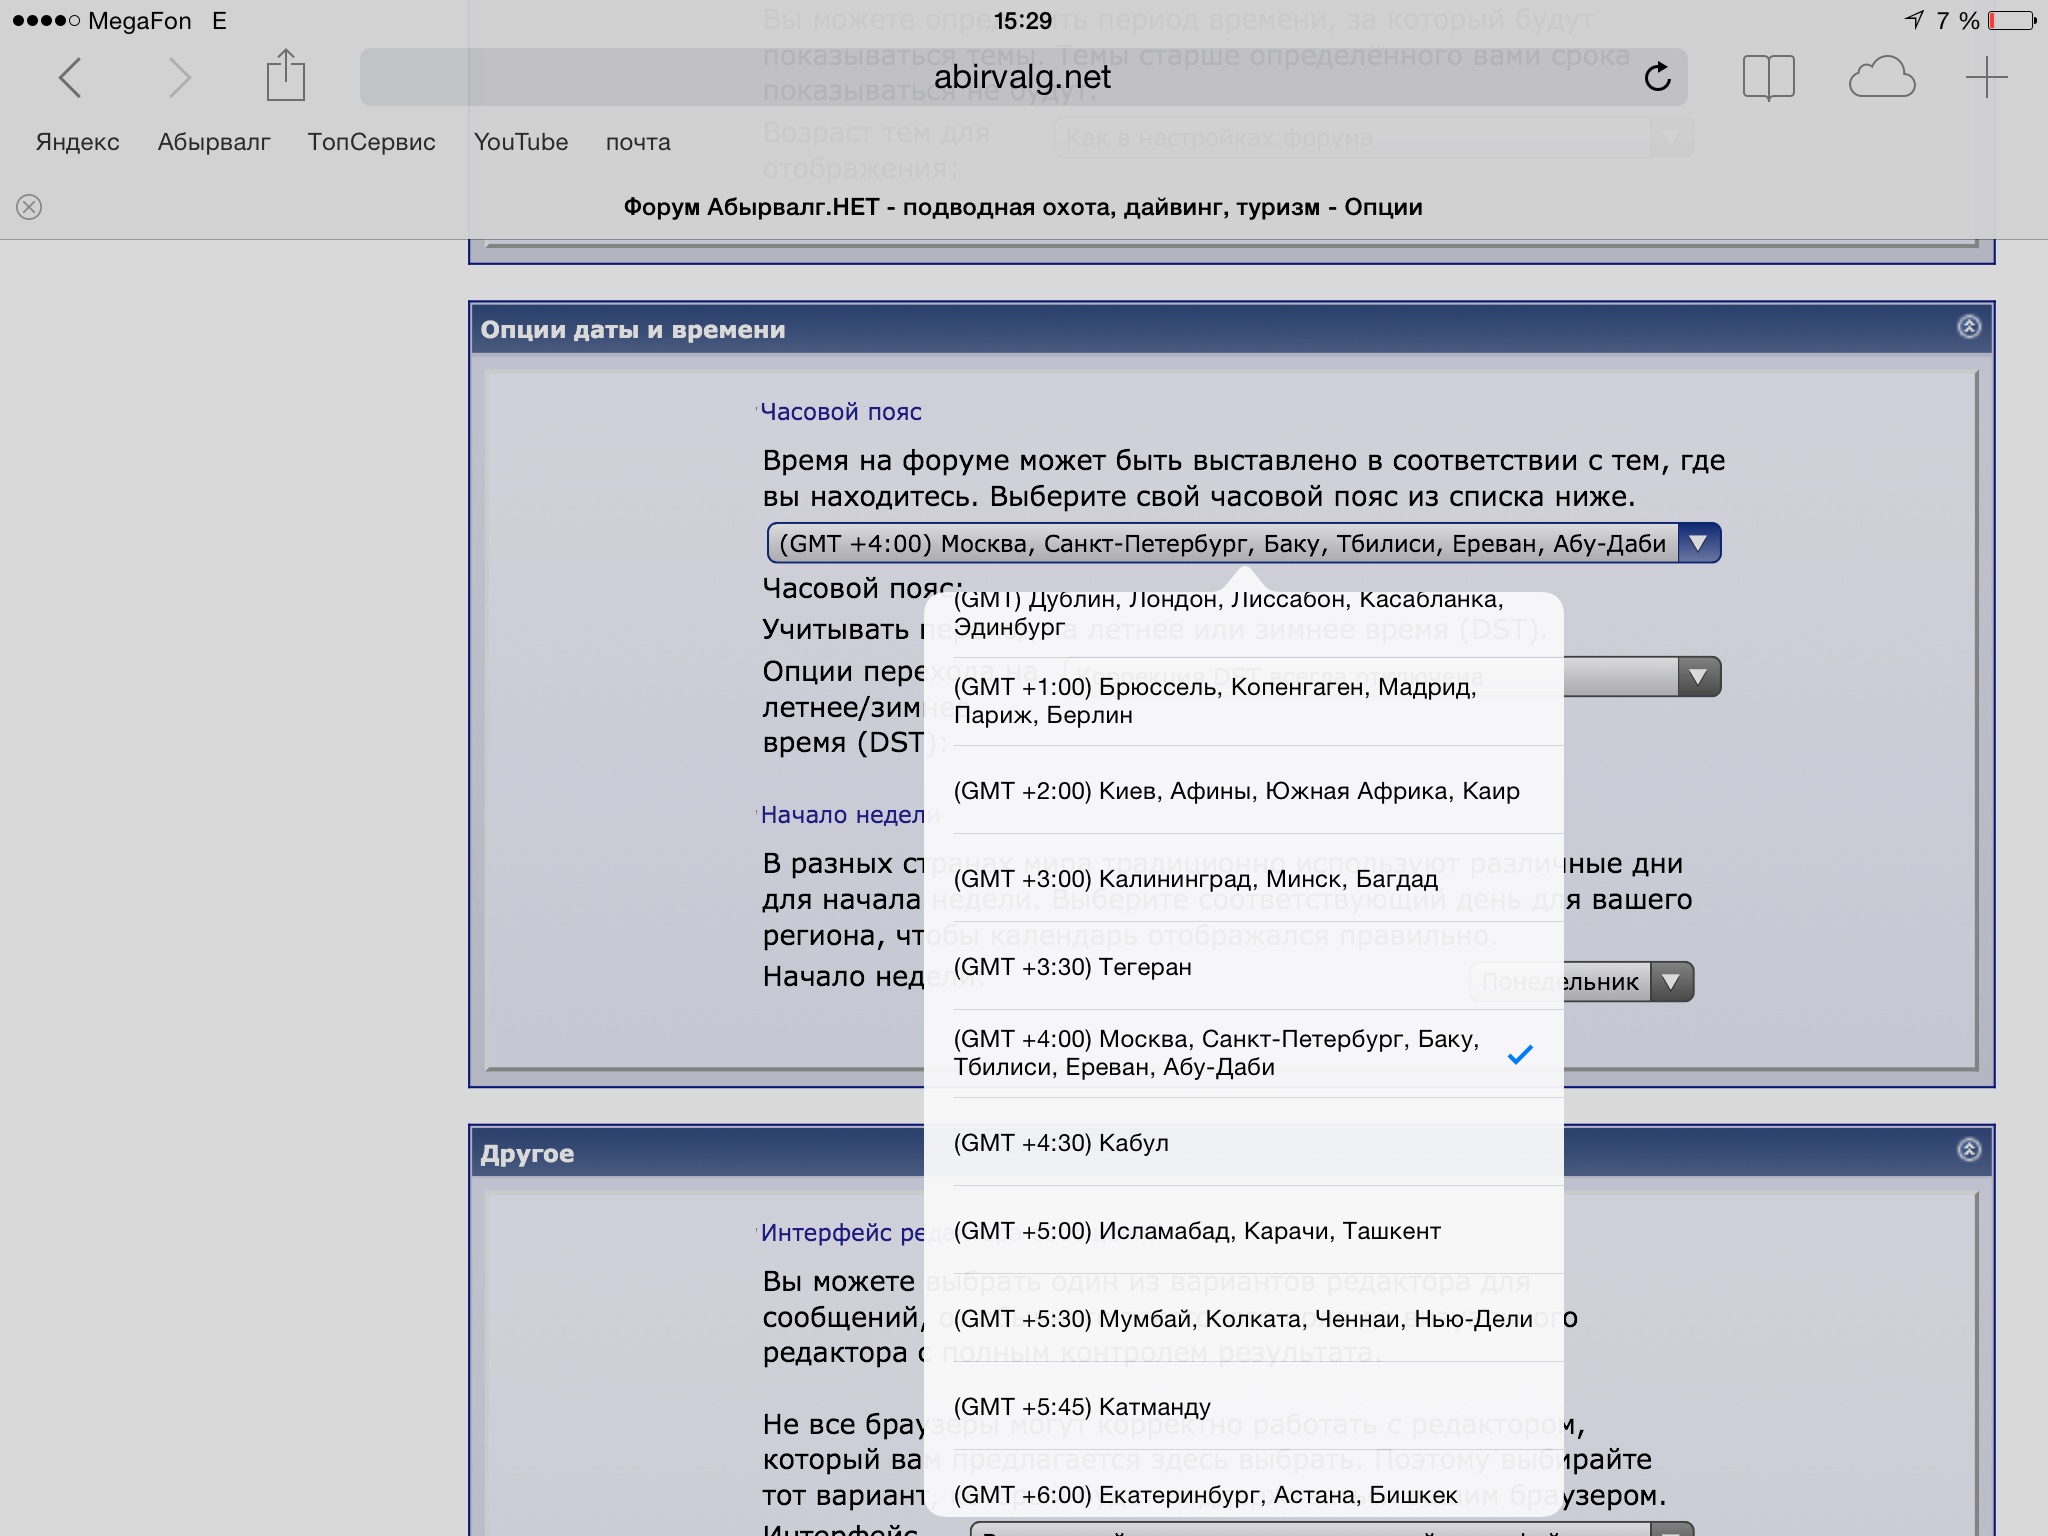Viewport: 2048px width, 1536px height.
Task: Close the tab with X icon
Action: [29, 207]
